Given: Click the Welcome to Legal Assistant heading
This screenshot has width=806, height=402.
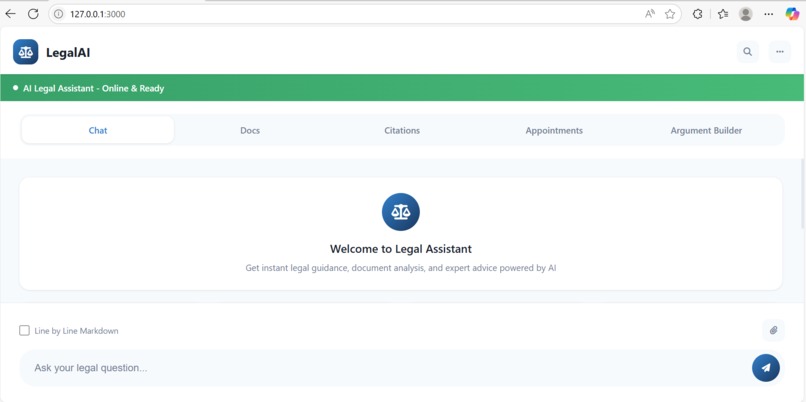Looking at the screenshot, I should tap(400, 249).
